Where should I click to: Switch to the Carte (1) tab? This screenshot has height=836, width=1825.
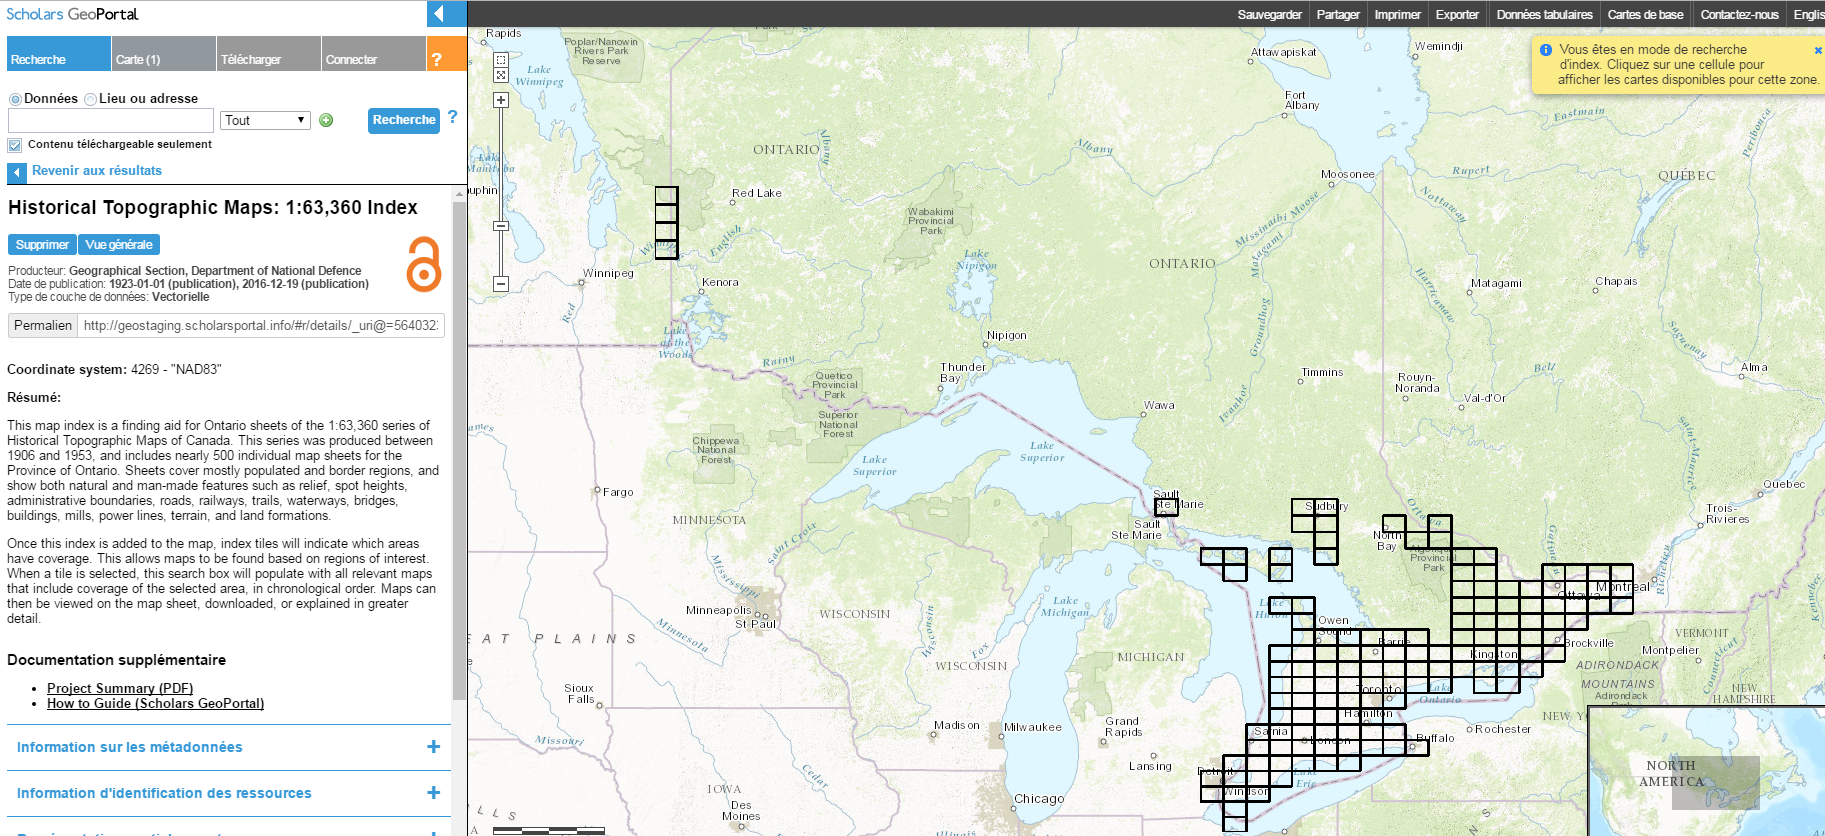164,54
